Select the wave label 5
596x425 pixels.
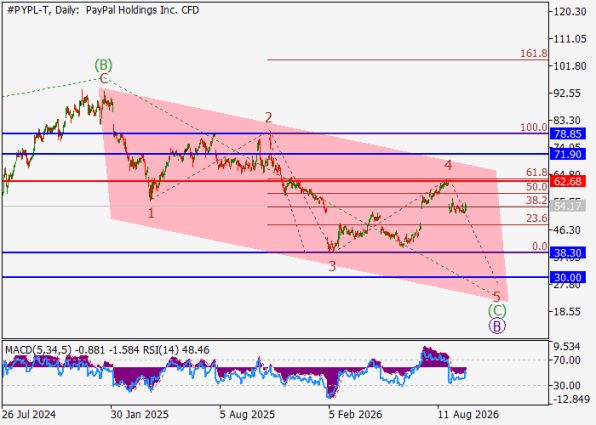[496, 297]
